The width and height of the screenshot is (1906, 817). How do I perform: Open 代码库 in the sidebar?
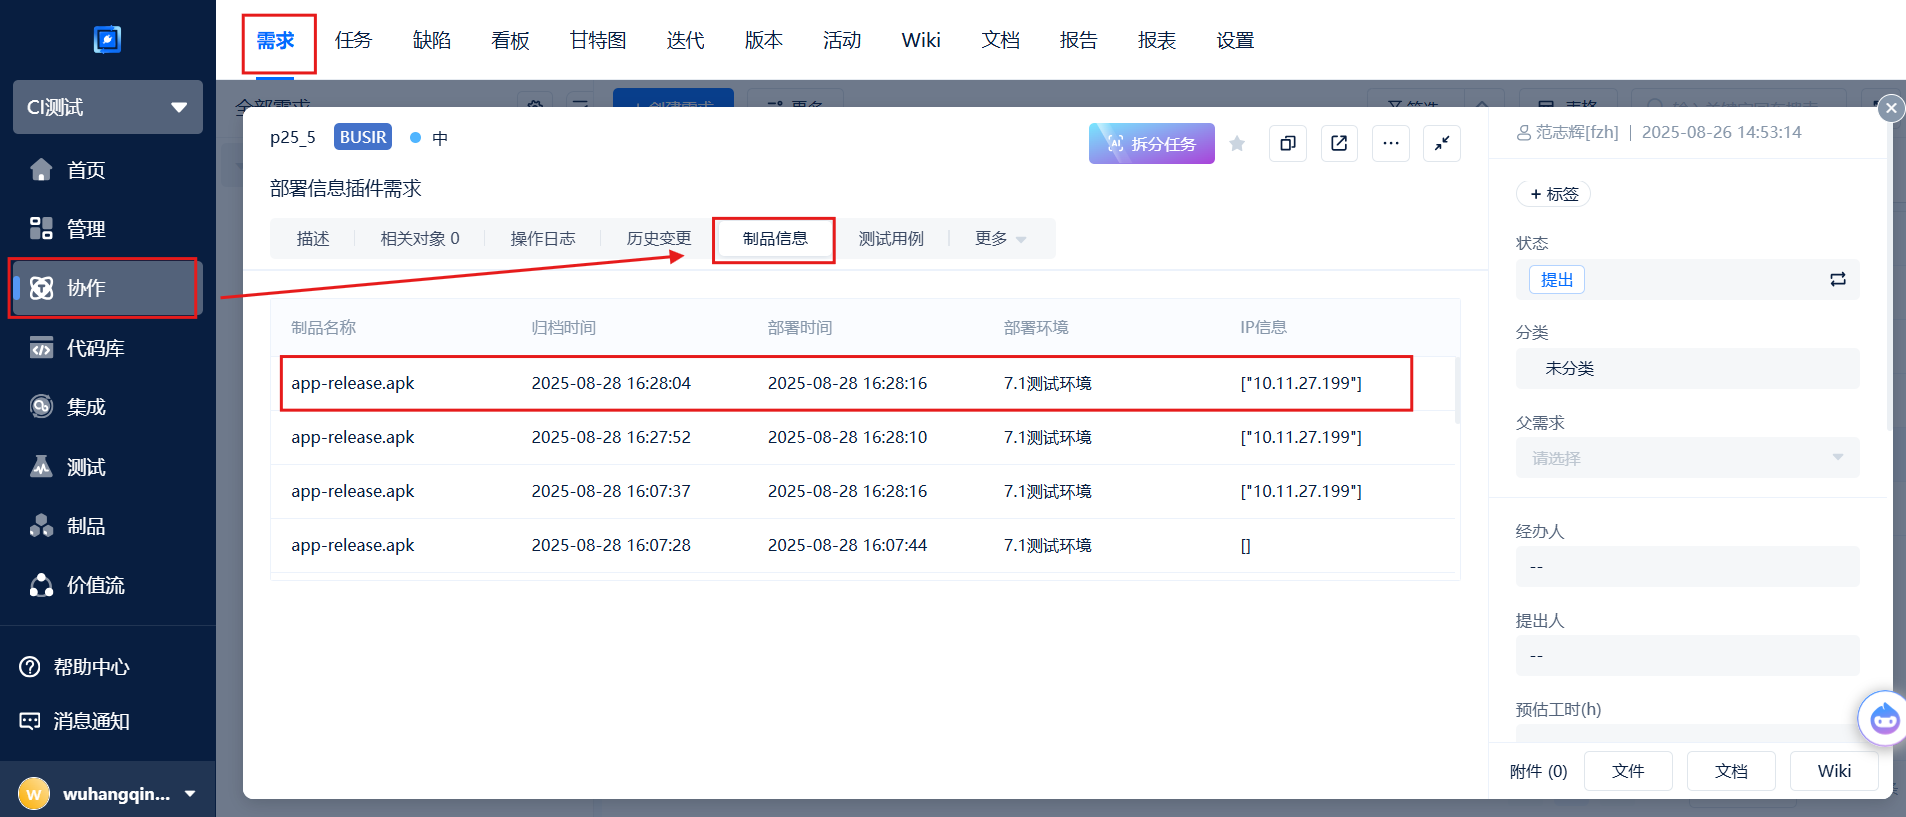pos(95,349)
